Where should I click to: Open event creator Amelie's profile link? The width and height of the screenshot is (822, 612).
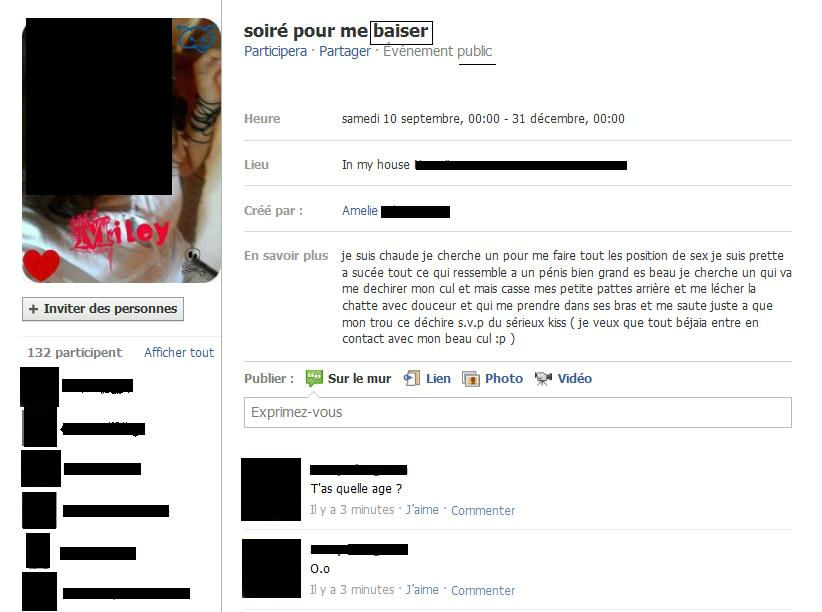360,211
